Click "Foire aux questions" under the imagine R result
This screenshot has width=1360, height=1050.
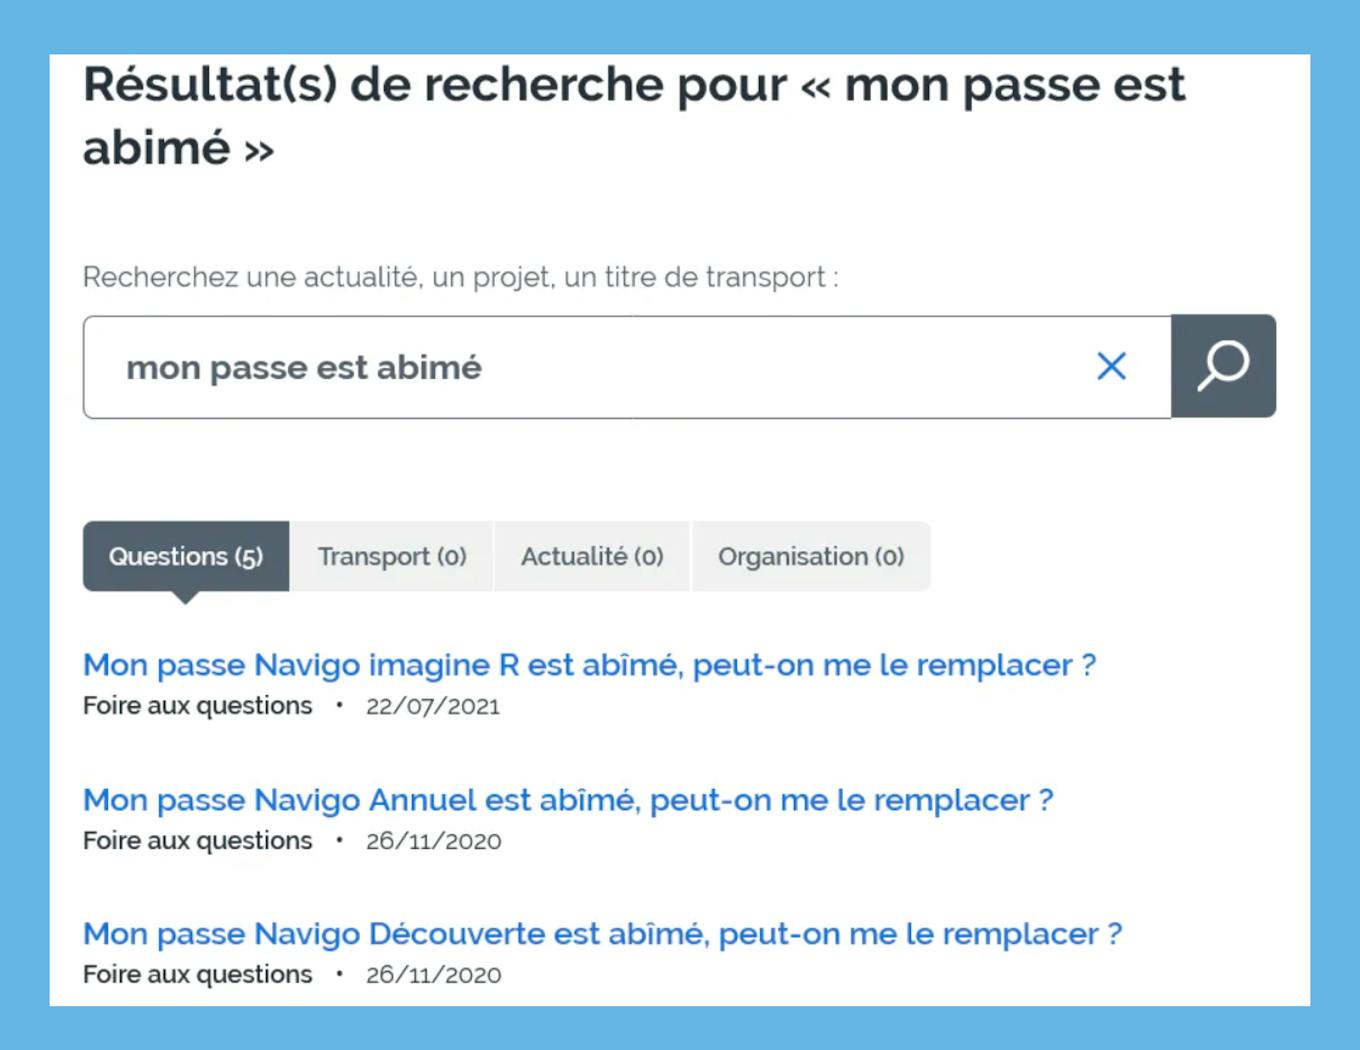[197, 706]
